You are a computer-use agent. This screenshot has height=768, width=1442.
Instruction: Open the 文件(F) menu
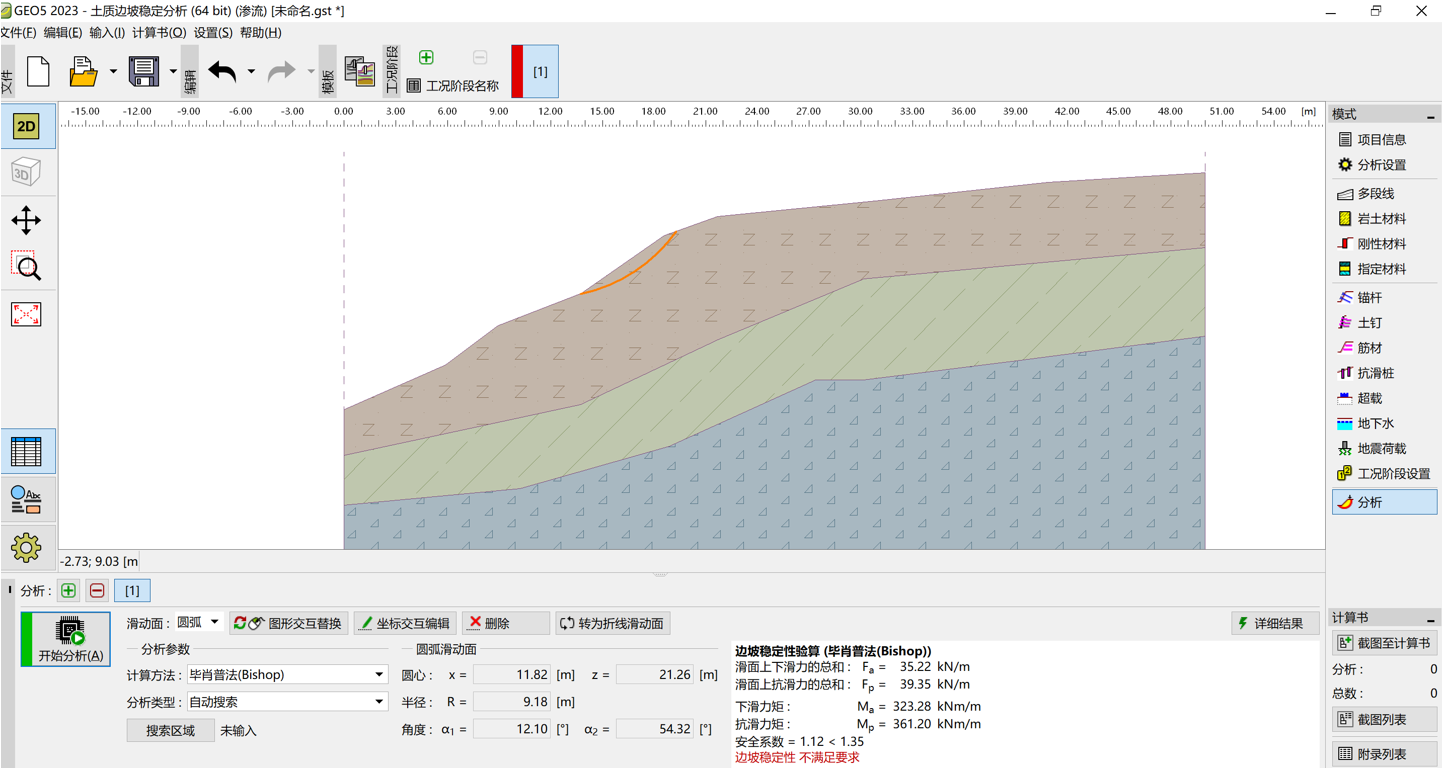(x=18, y=33)
